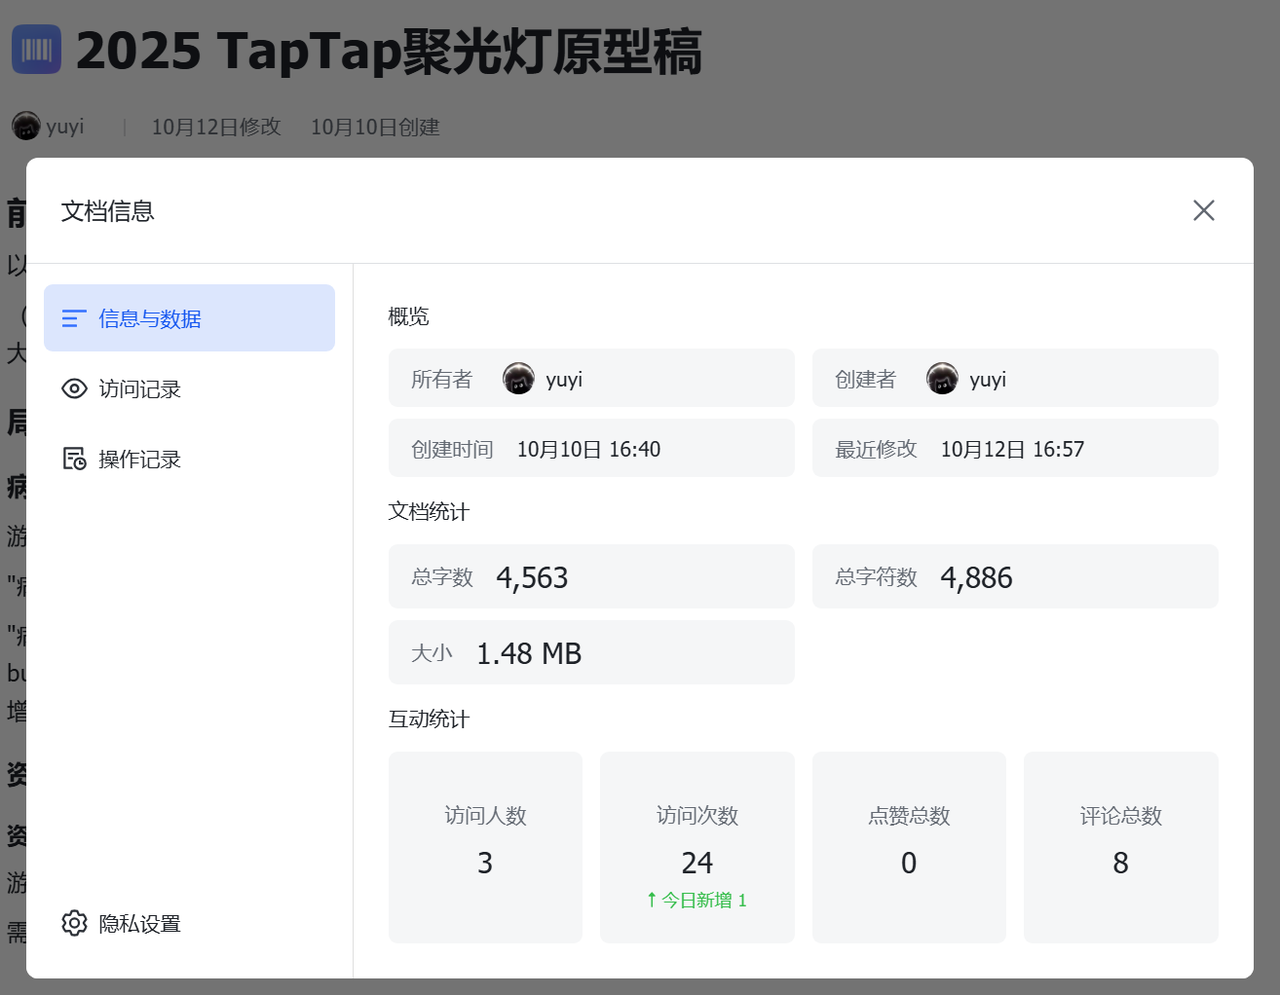The image size is (1280, 995).
Task: Click the 总字数 value 4,563
Action: coord(532,577)
